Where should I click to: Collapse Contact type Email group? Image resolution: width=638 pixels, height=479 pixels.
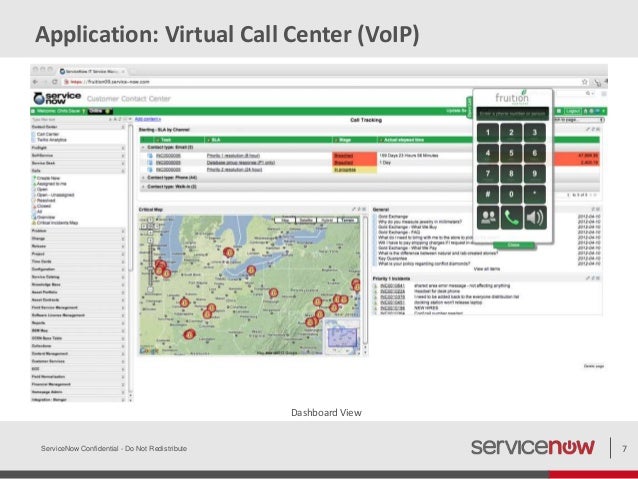[x=144, y=147]
